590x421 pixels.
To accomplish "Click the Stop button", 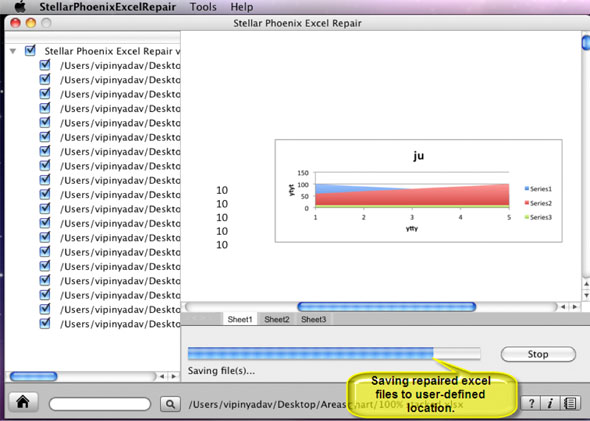I will (538, 354).
